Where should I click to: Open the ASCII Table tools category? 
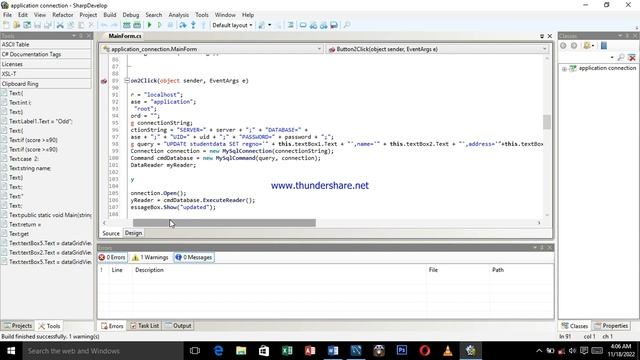tap(46, 44)
